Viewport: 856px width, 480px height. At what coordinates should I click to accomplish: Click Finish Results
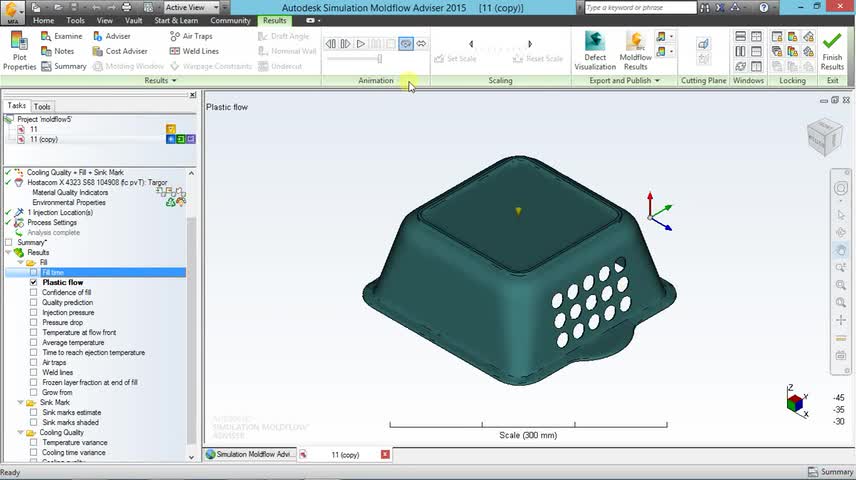(832, 51)
